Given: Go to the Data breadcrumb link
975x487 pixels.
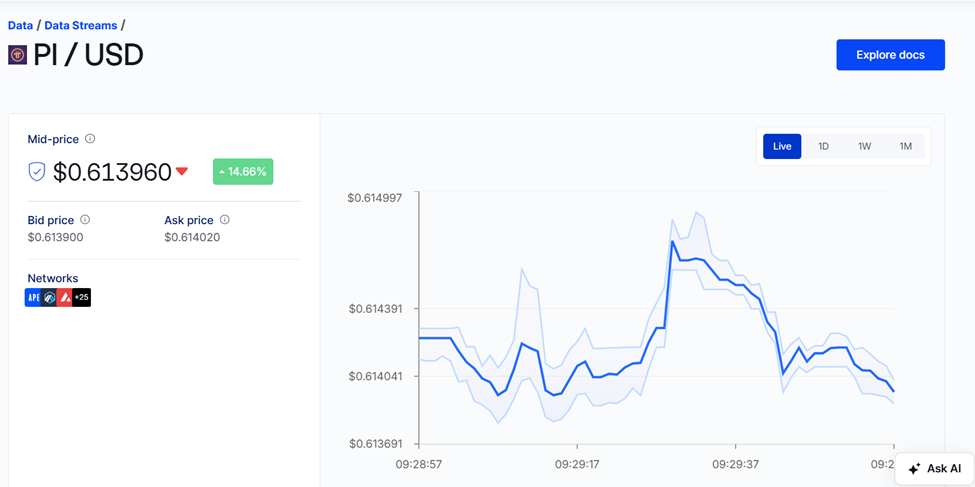Looking at the screenshot, I should pyautogui.click(x=20, y=25).
